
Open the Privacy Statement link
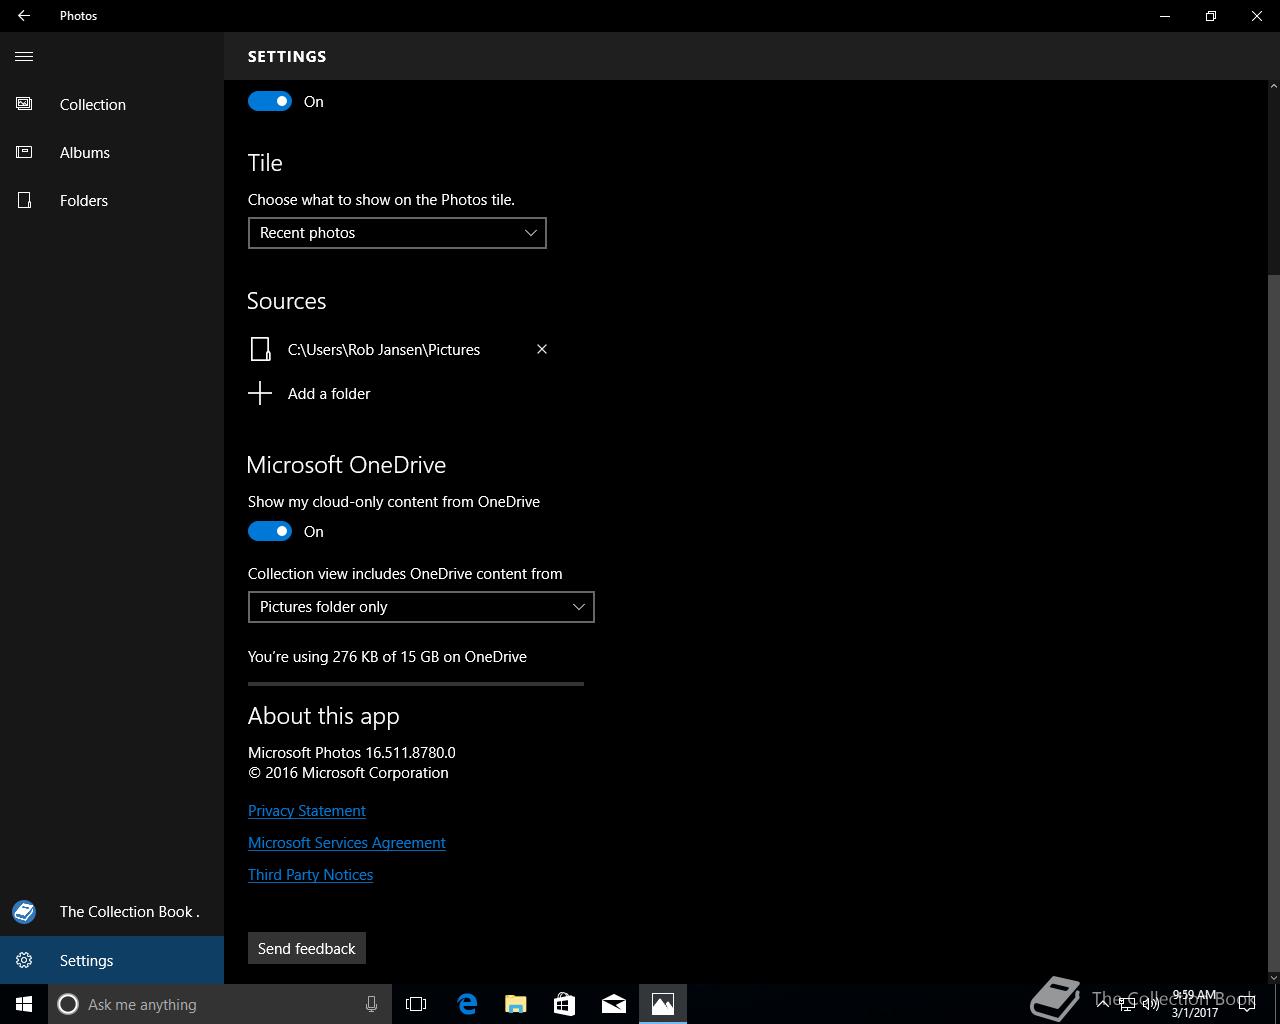307,810
